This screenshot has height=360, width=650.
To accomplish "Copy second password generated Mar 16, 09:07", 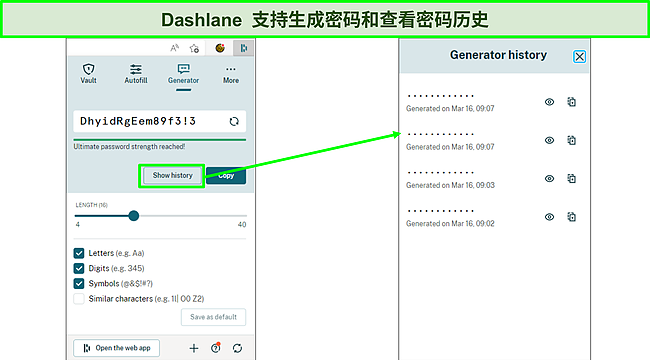I will coord(572,140).
